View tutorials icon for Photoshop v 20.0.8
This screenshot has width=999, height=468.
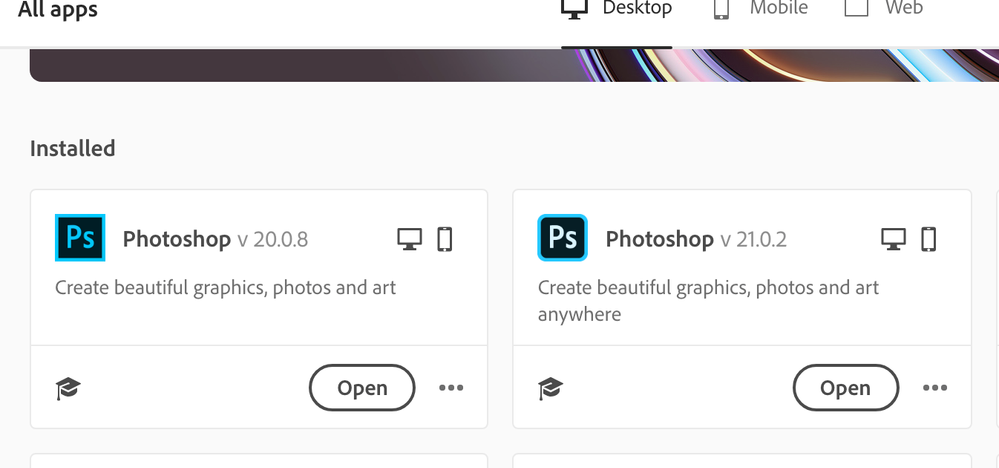pyautogui.click(x=68, y=388)
